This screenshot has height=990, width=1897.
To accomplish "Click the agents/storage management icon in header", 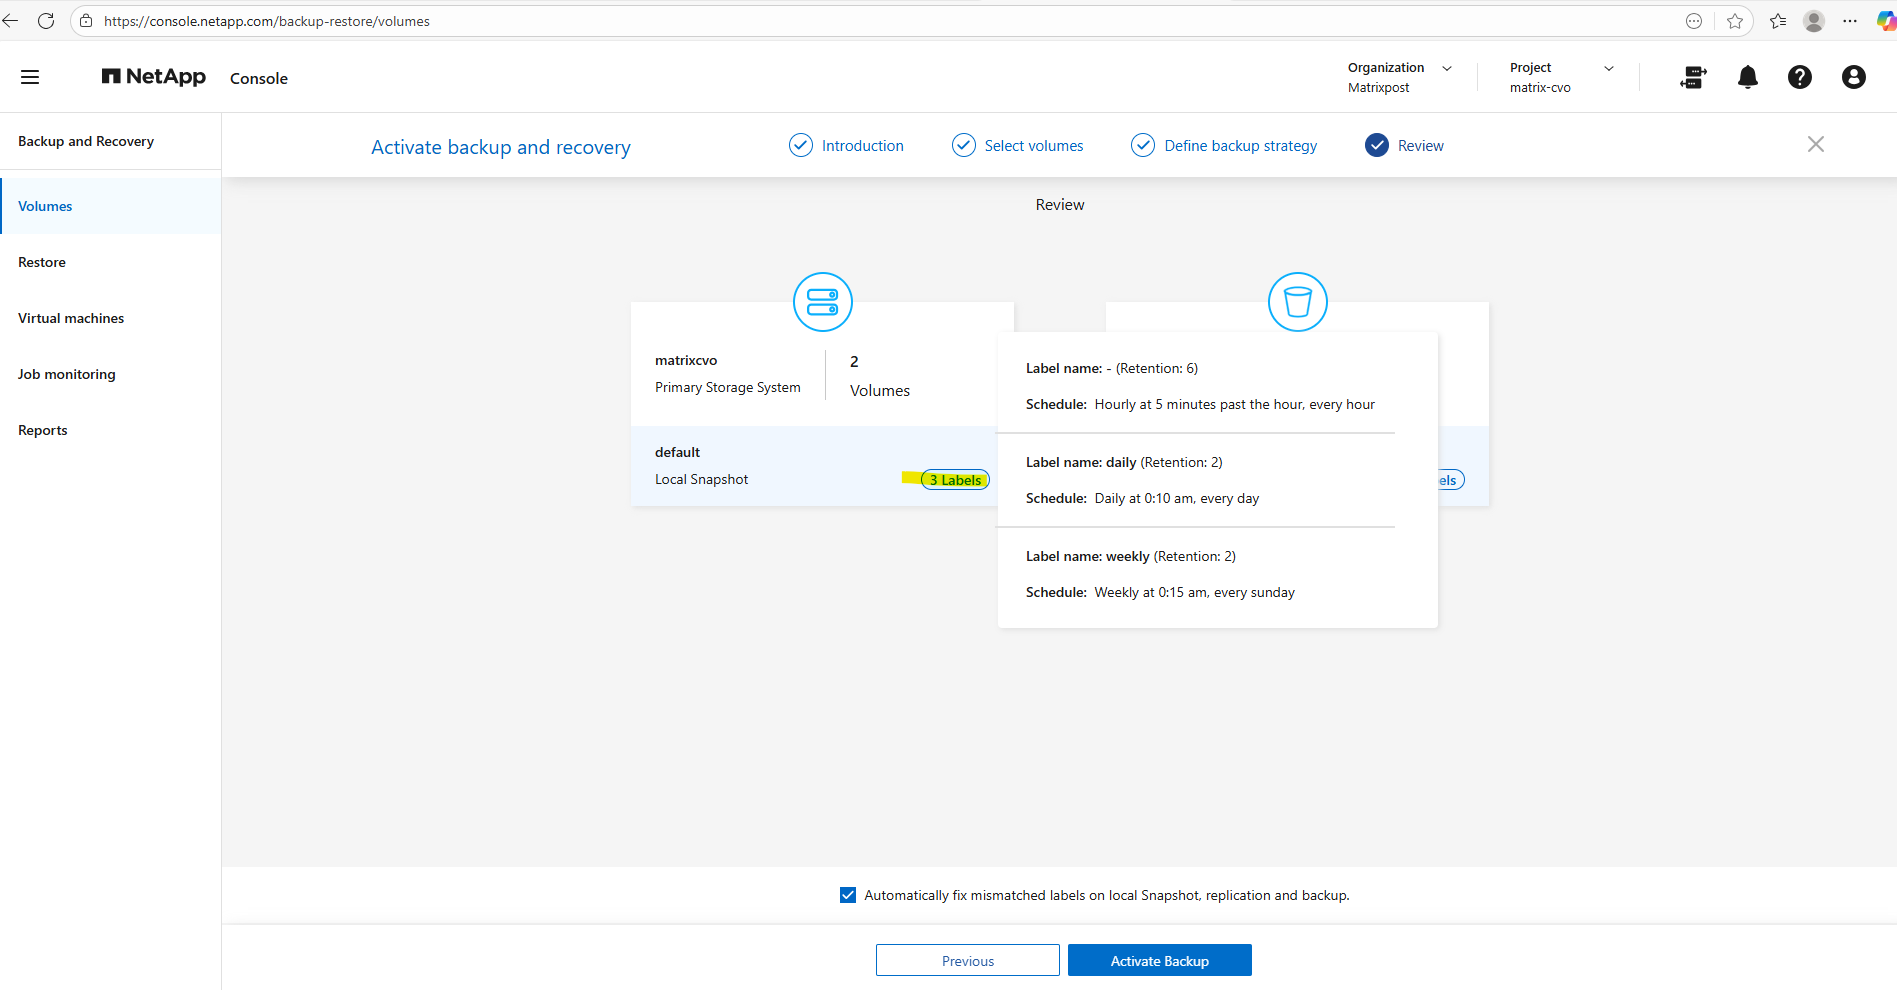I will (1693, 77).
